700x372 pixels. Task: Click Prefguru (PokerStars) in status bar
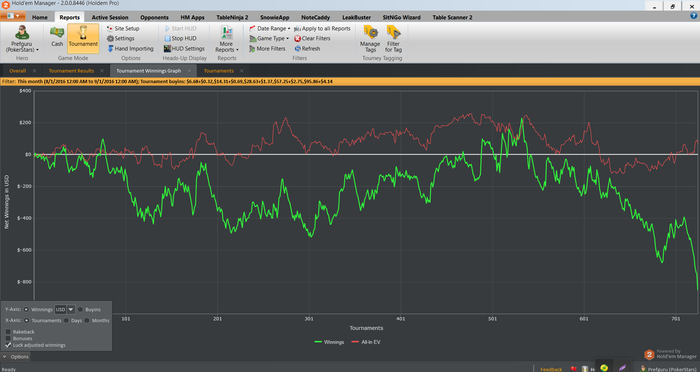tap(669, 369)
